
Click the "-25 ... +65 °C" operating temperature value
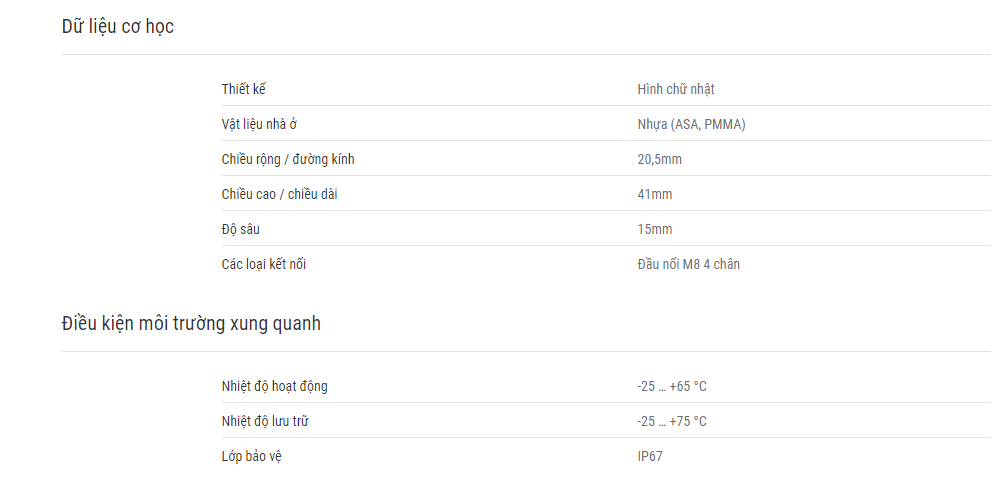click(x=672, y=386)
